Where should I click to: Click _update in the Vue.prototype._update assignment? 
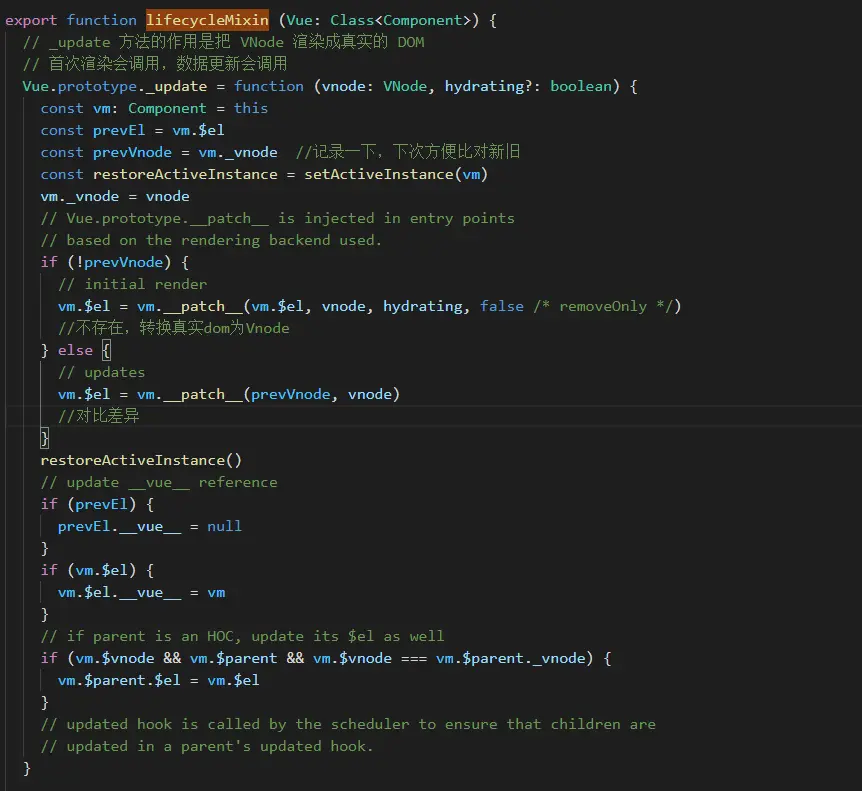coord(176,86)
